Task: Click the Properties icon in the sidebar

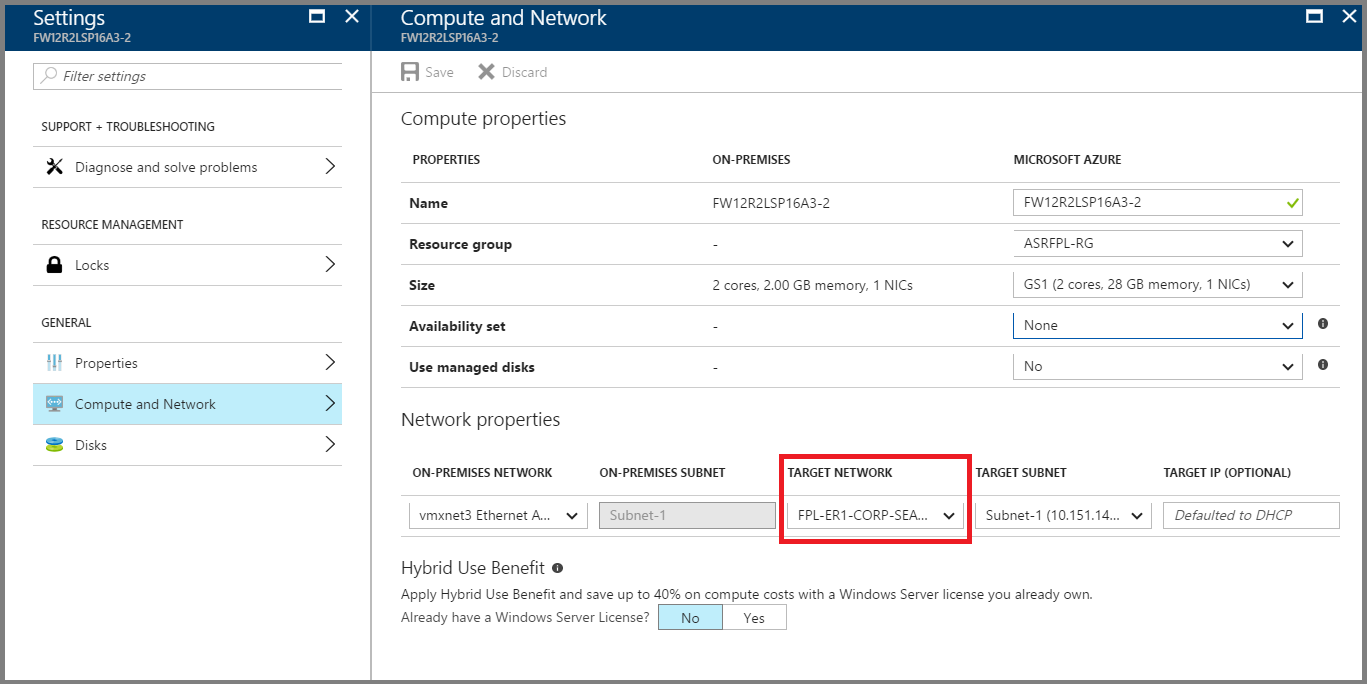Action: 55,362
